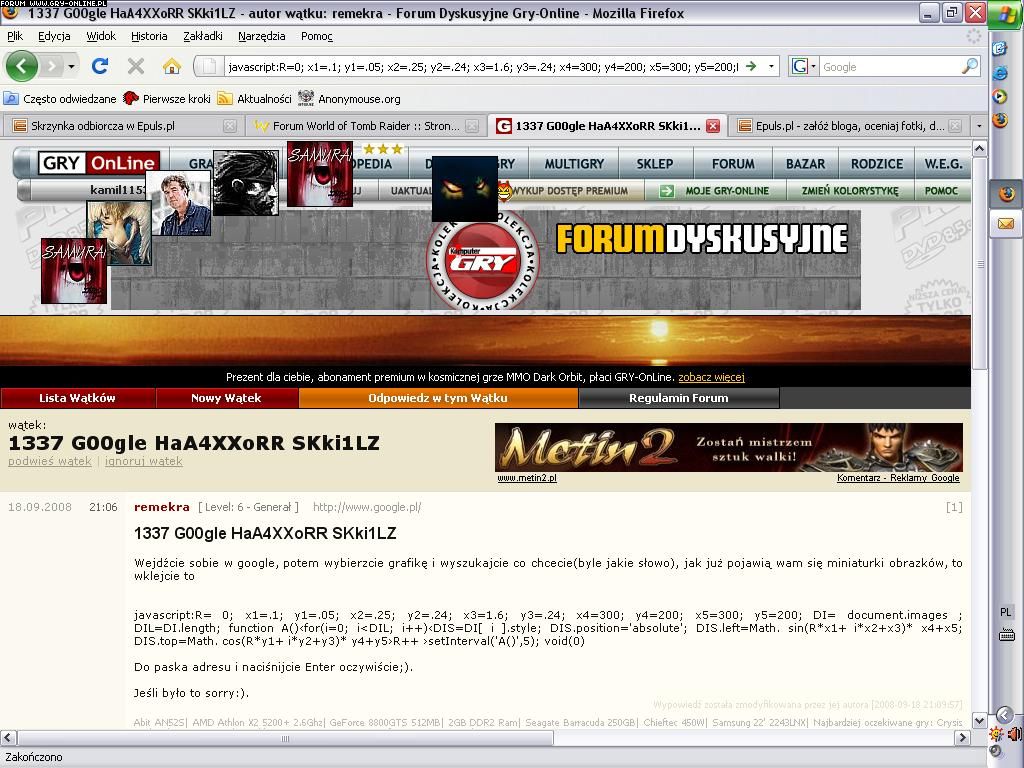The height and width of the screenshot is (768, 1024).
Task: Click the round Komputer GRY Kolekcja badge
Action: tap(483, 260)
